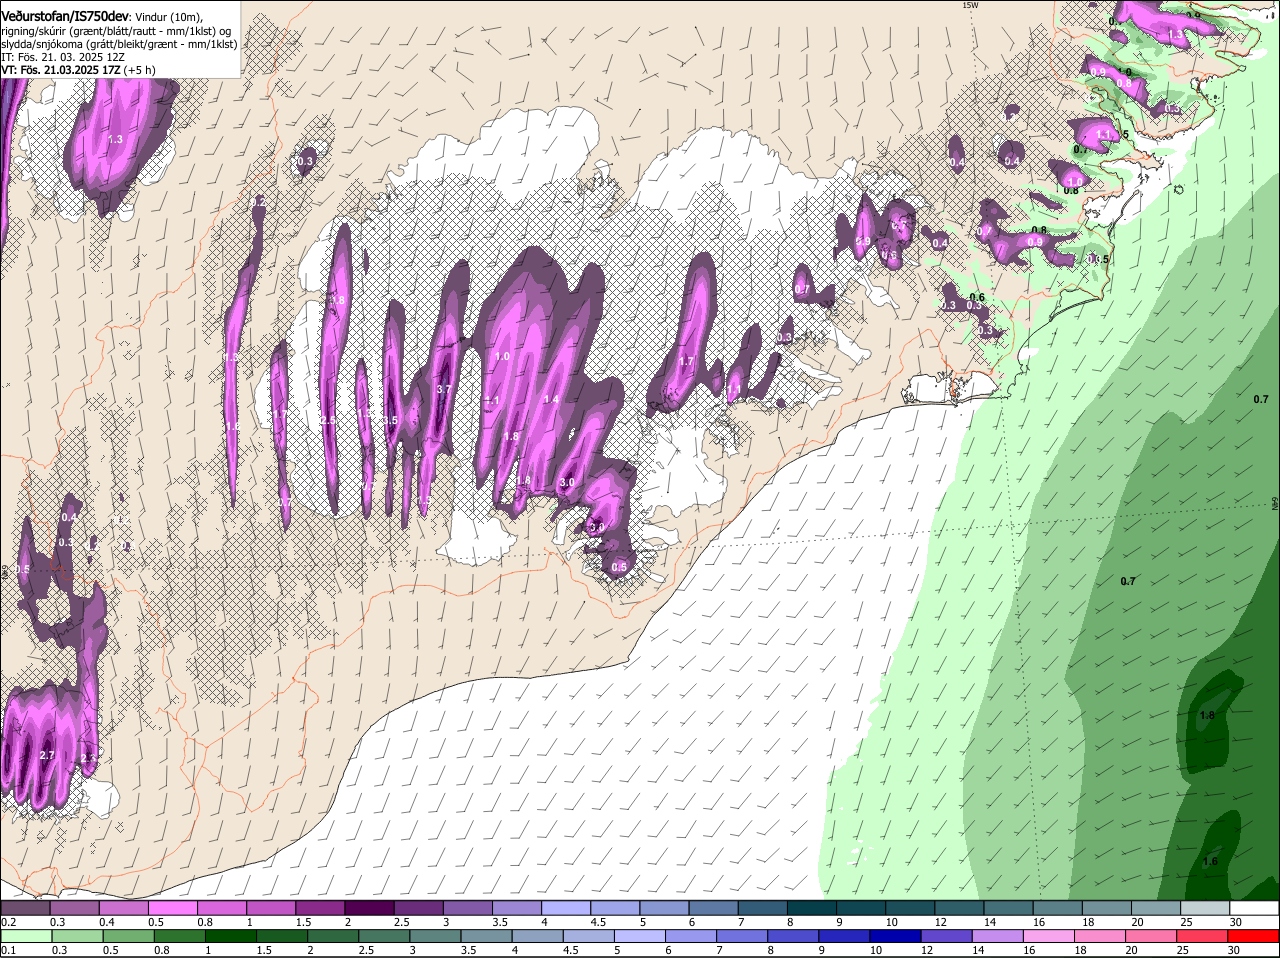The image size is (1280, 958).
Task: Select the pale green 0.1 swatch in lower legend
Action: [26, 936]
